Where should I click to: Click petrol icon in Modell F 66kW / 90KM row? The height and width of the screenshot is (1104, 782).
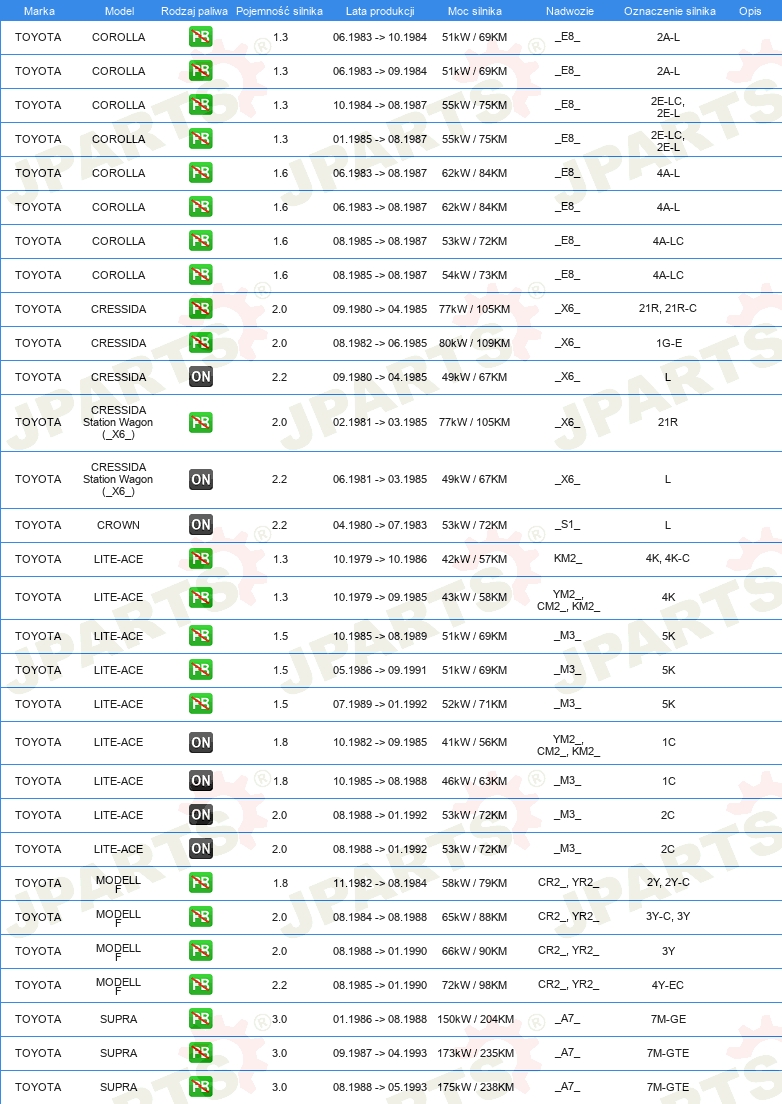pos(201,951)
